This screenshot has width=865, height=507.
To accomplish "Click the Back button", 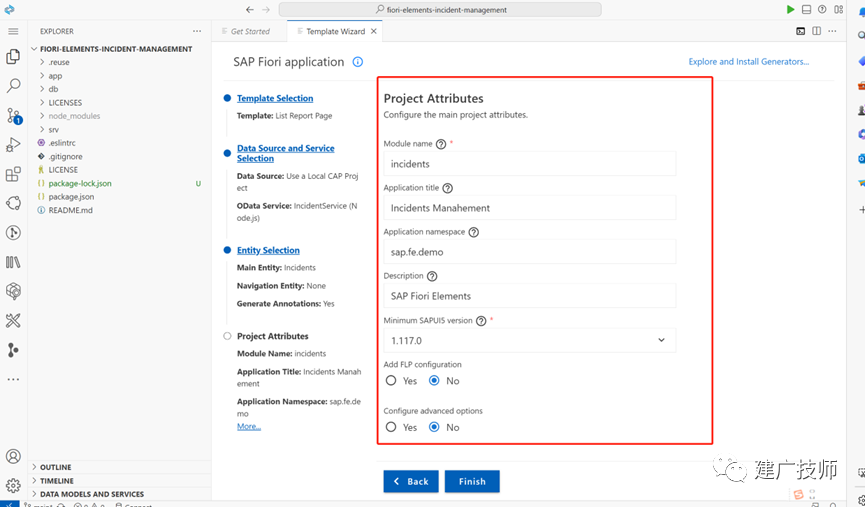I will point(411,482).
